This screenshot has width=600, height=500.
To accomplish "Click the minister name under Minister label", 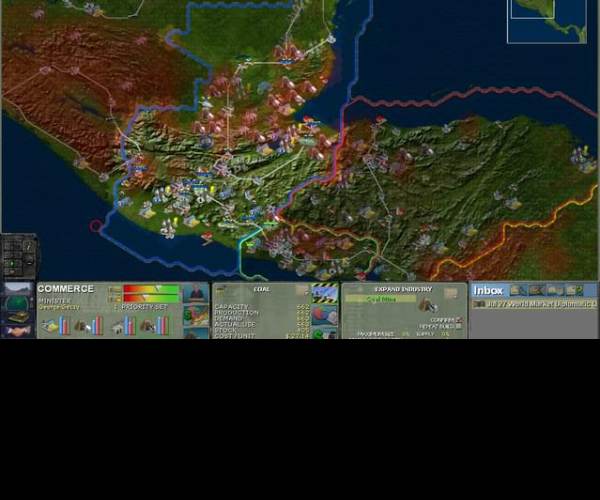I will point(59,307).
